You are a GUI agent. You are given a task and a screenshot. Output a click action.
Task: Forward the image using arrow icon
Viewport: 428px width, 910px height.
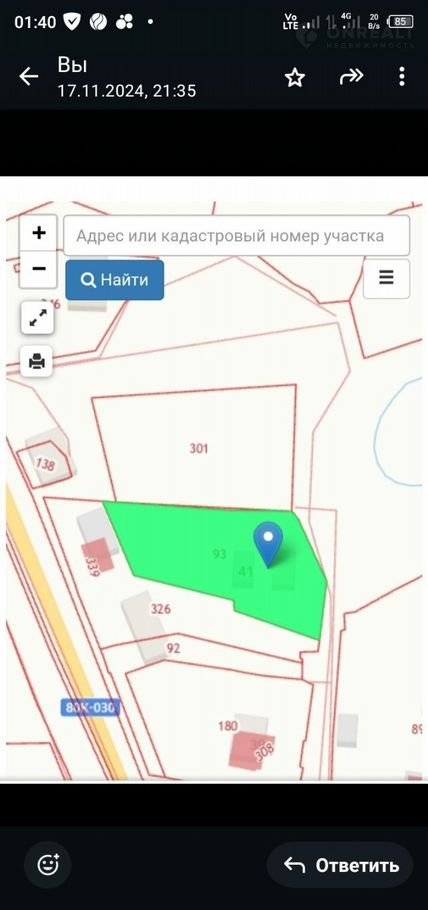click(x=351, y=77)
